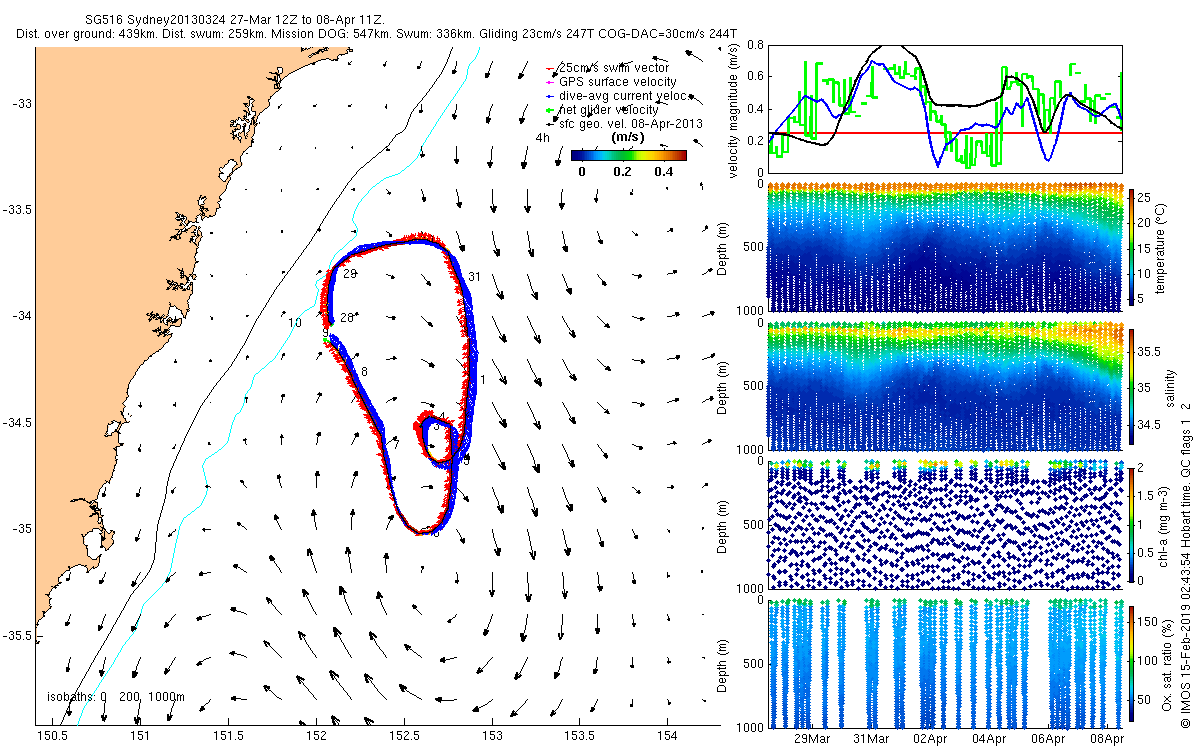
Task: Click day marker '8' on the glider track
Action: pyautogui.click(x=365, y=371)
